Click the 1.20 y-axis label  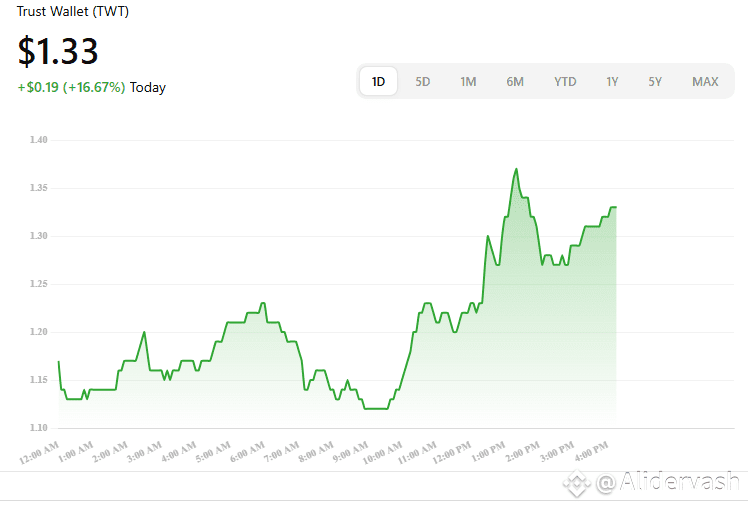(x=39, y=332)
